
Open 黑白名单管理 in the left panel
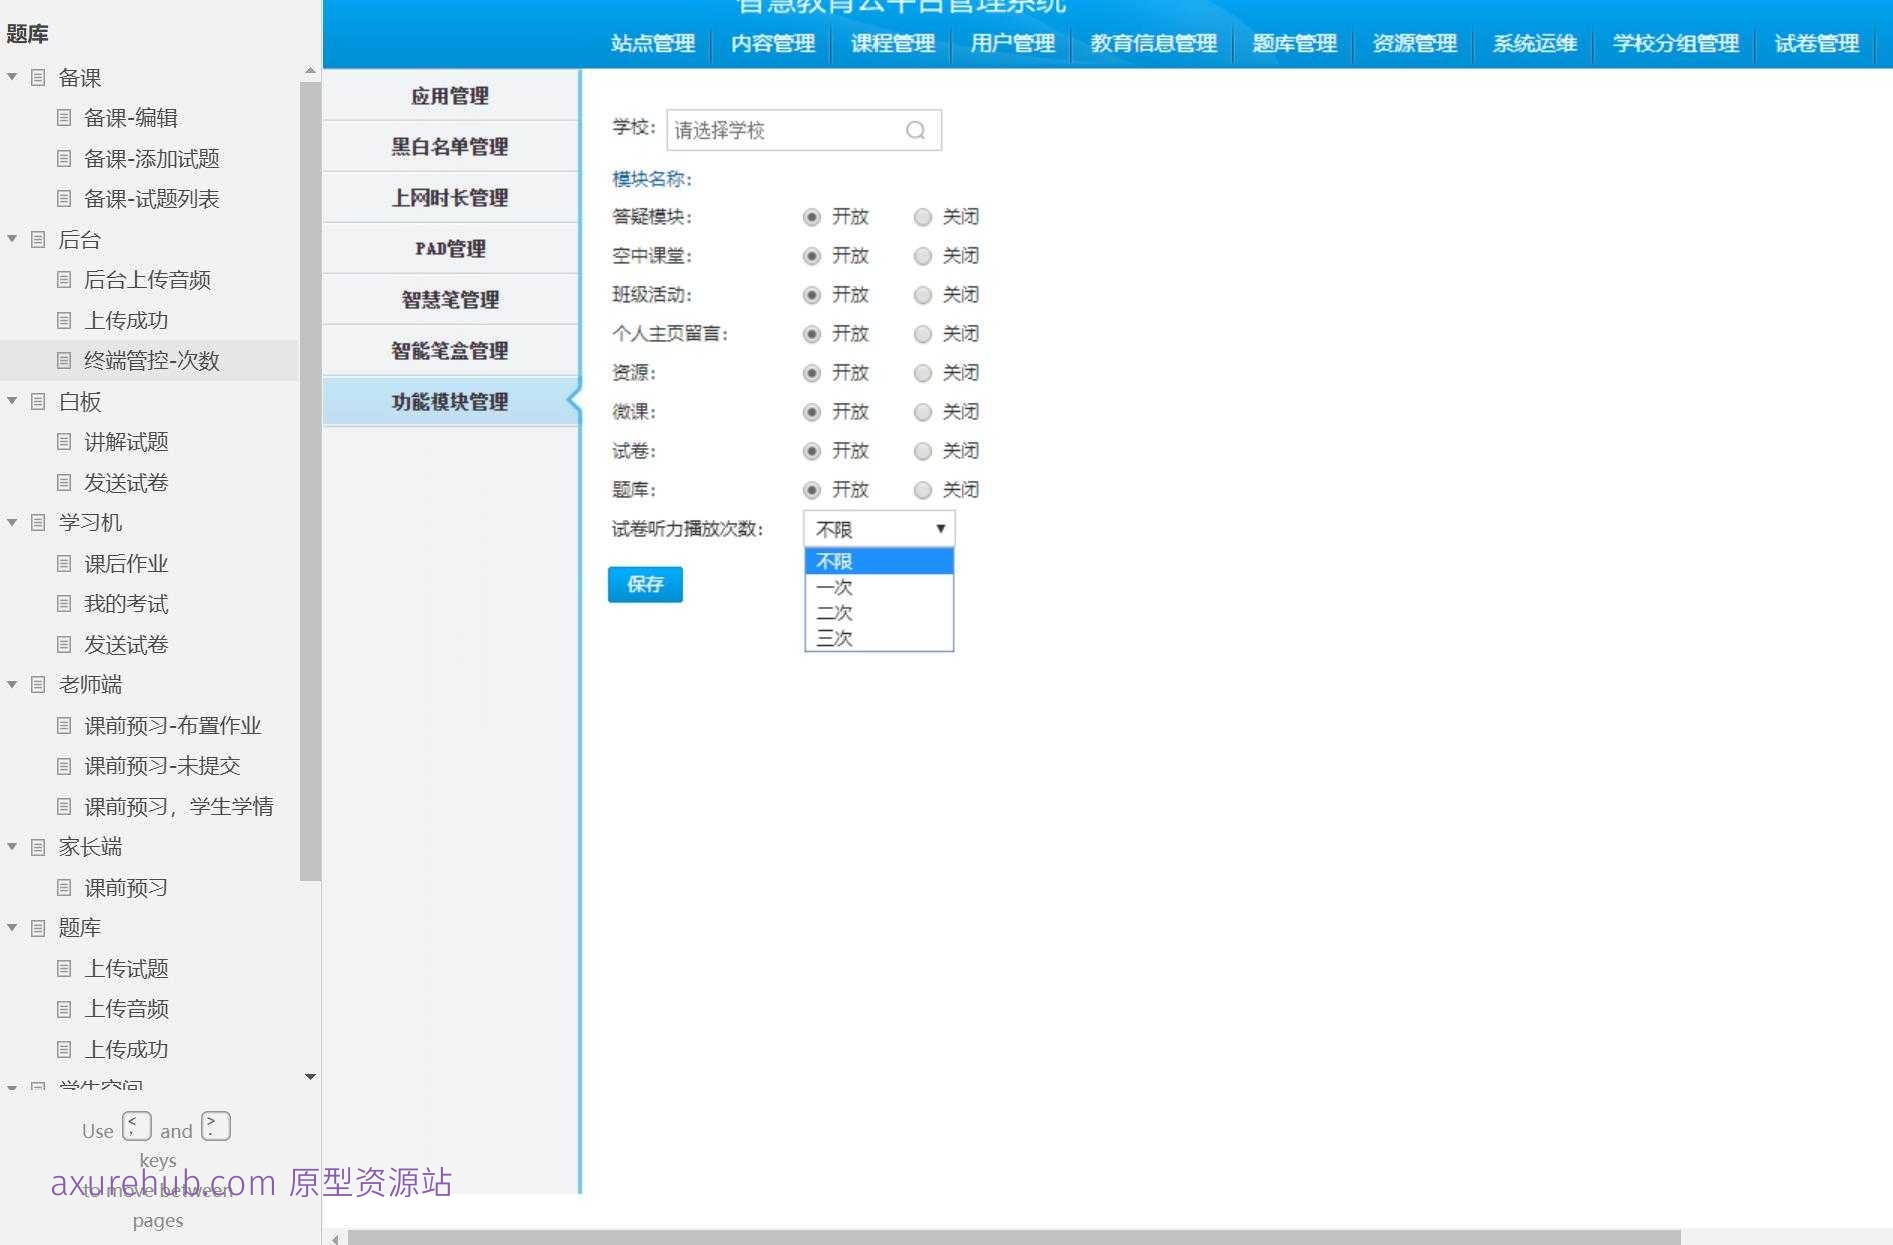click(x=449, y=146)
